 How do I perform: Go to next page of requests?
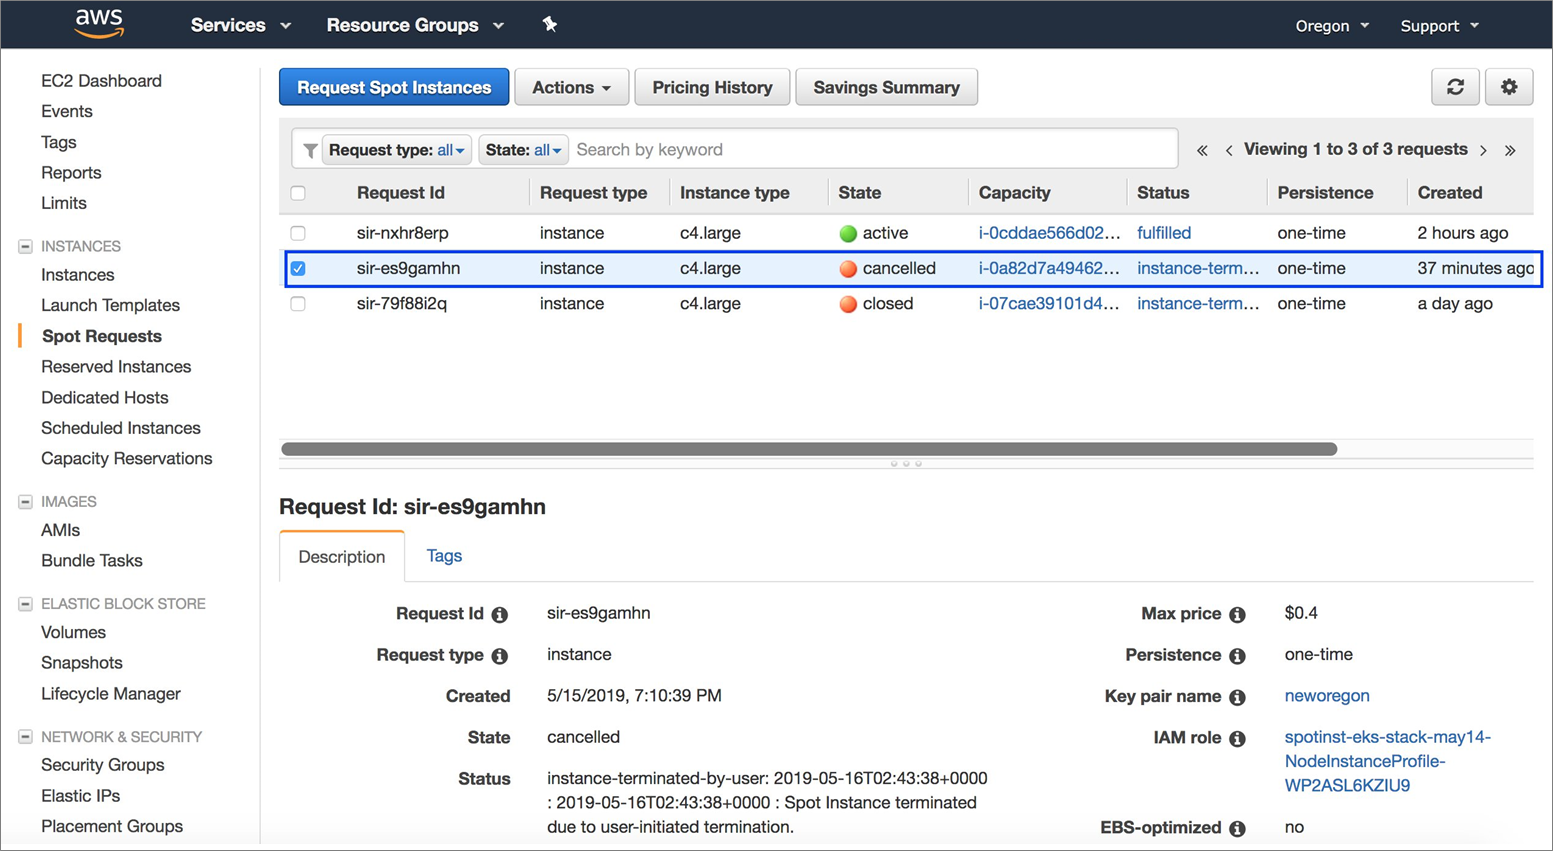(x=1484, y=150)
